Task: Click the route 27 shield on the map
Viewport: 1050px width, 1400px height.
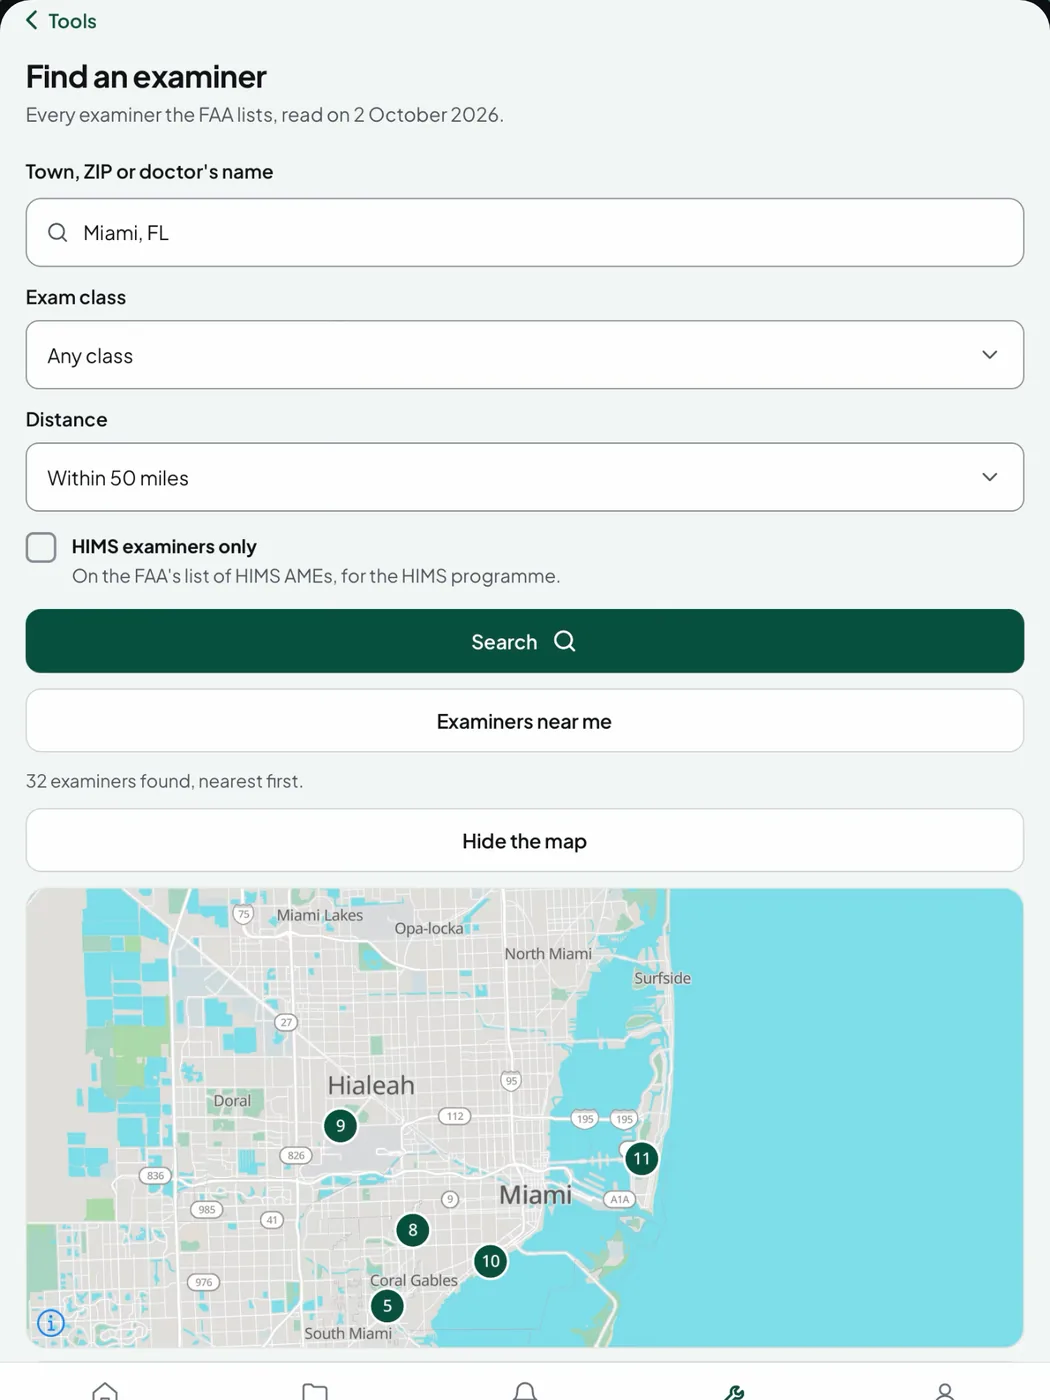Action: [287, 1022]
